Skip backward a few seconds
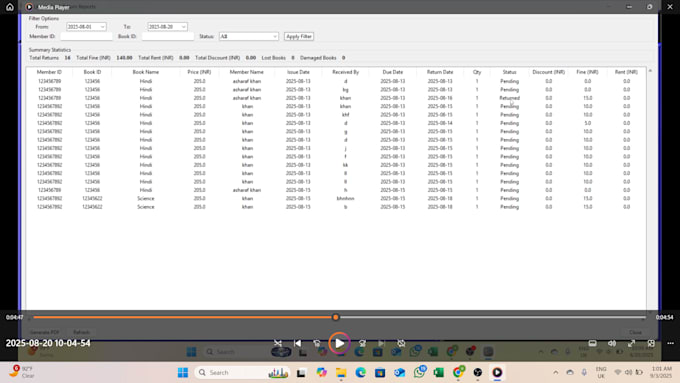Image resolution: width=680 pixels, height=383 pixels. (317, 343)
